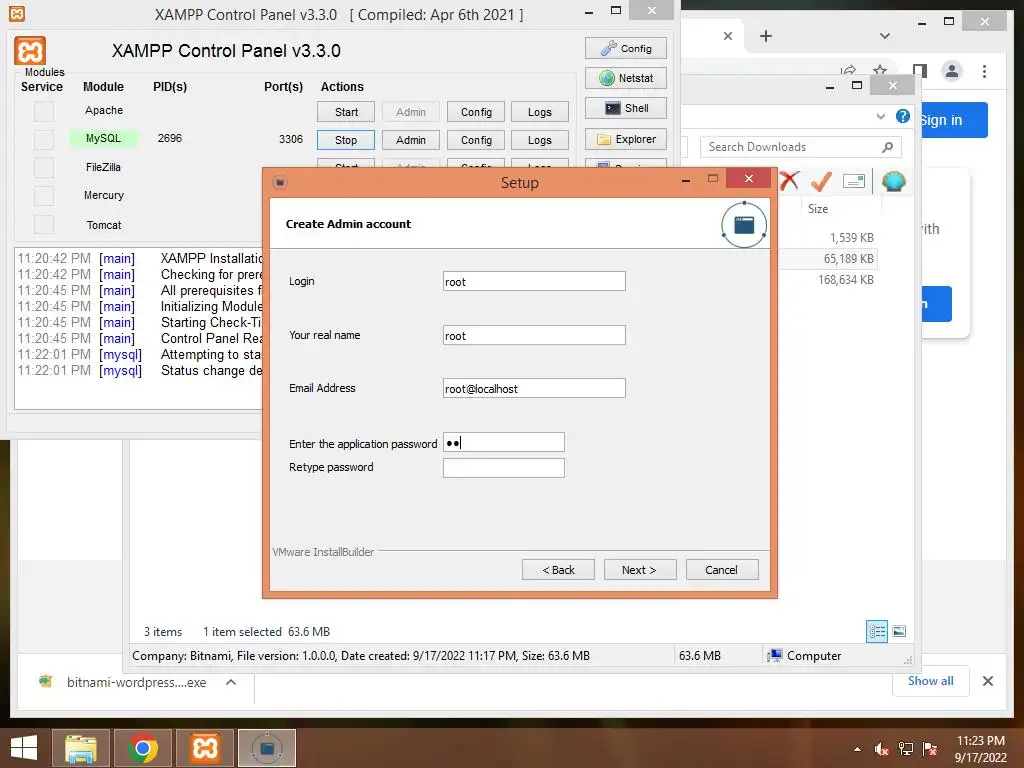This screenshot has height=768, width=1024.
Task: Click the Bitnami installer logo icon
Action: pyautogui.click(x=744, y=225)
